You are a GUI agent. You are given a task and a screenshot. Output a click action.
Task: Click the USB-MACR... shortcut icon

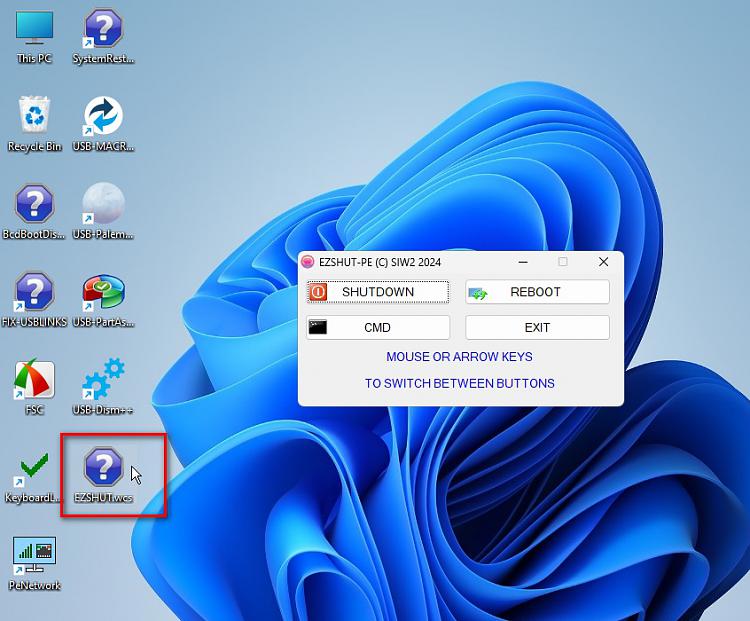coord(103,116)
